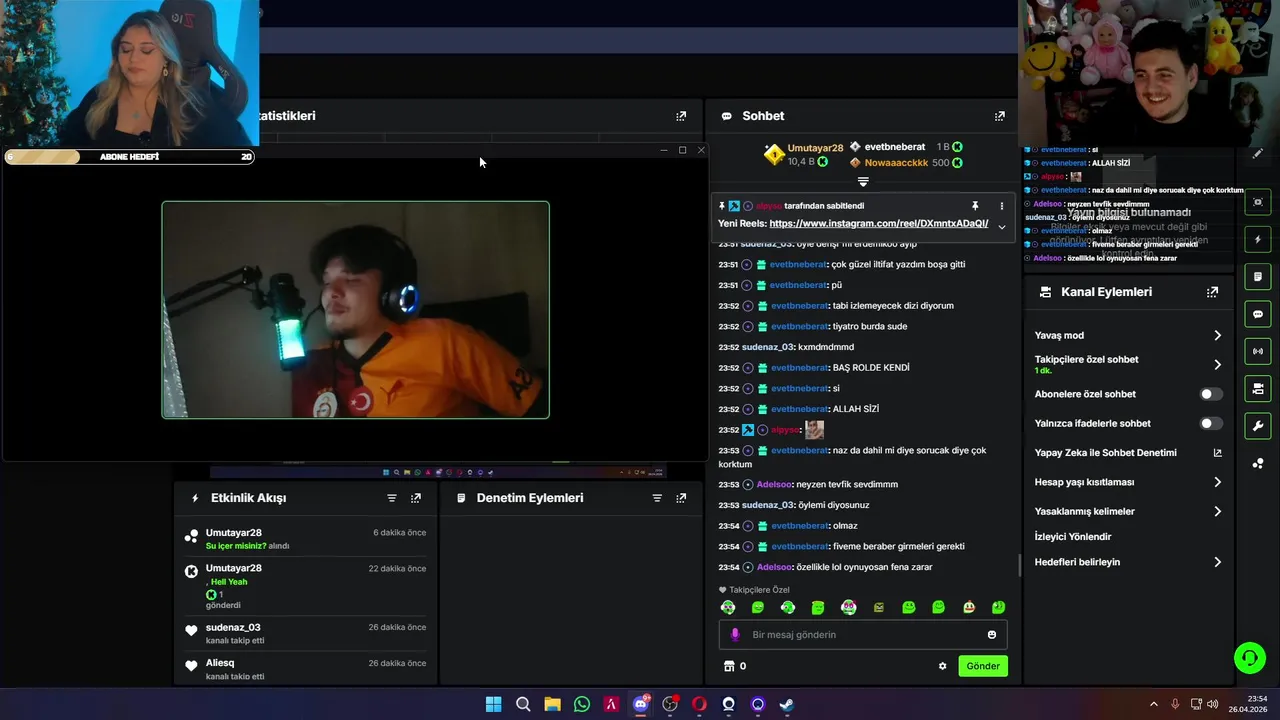Pop out the Denetim Eylemleri panel
The width and height of the screenshot is (1280, 720).
pyautogui.click(x=681, y=498)
